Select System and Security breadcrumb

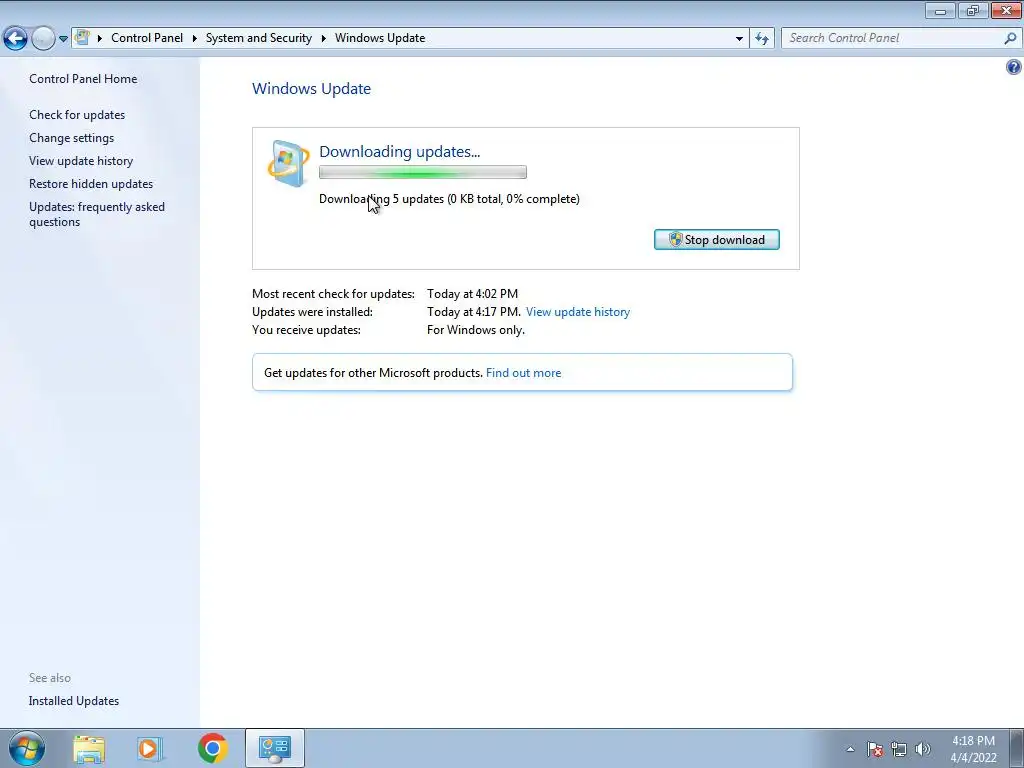click(259, 38)
